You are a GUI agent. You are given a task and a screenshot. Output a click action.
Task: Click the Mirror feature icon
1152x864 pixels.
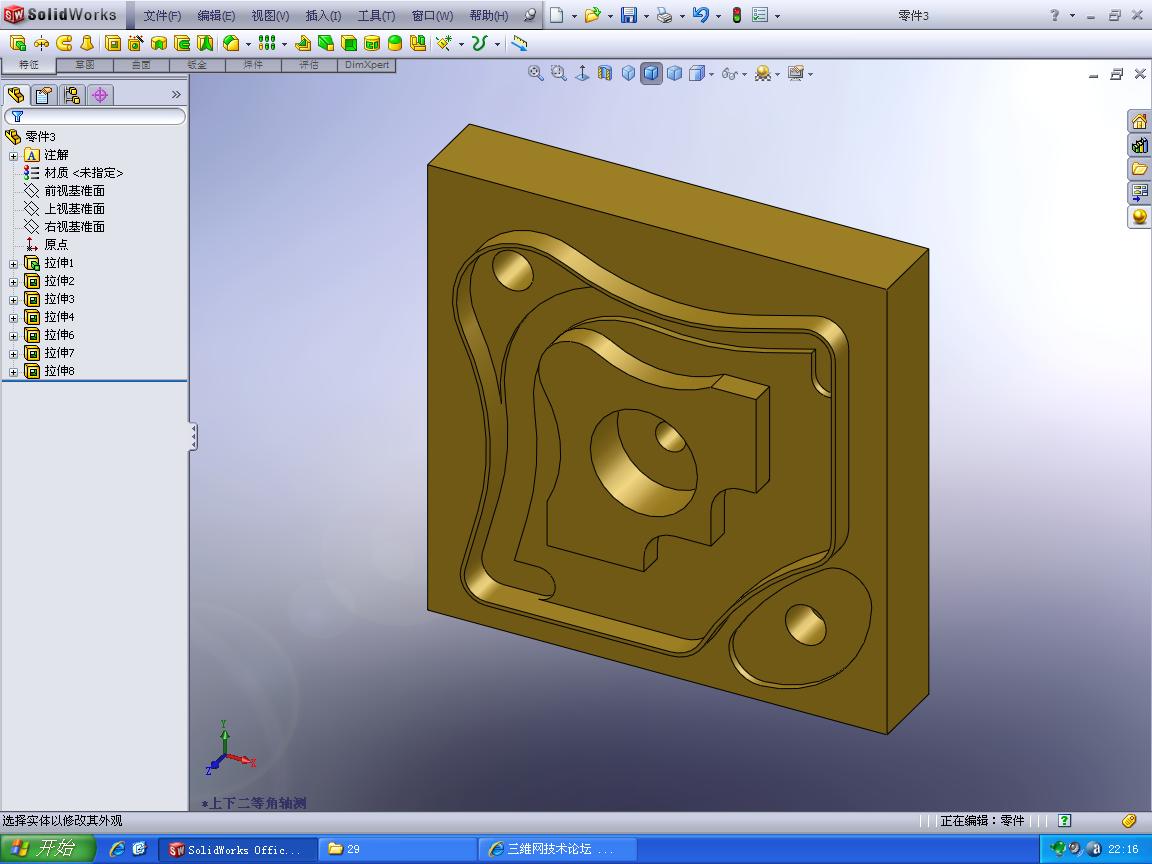(418, 43)
